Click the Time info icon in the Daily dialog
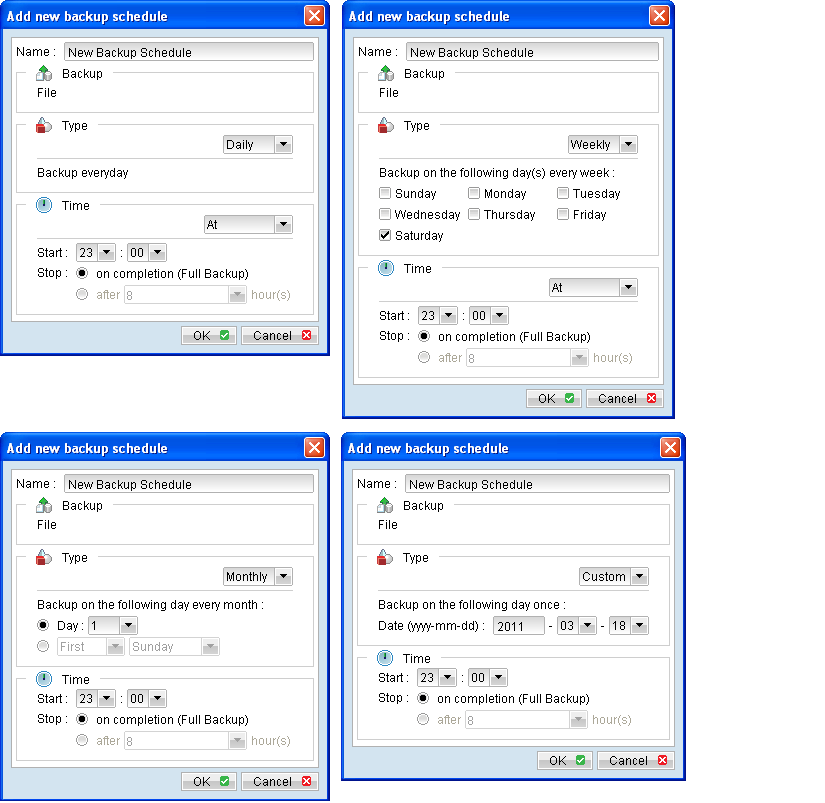 pos(43,204)
